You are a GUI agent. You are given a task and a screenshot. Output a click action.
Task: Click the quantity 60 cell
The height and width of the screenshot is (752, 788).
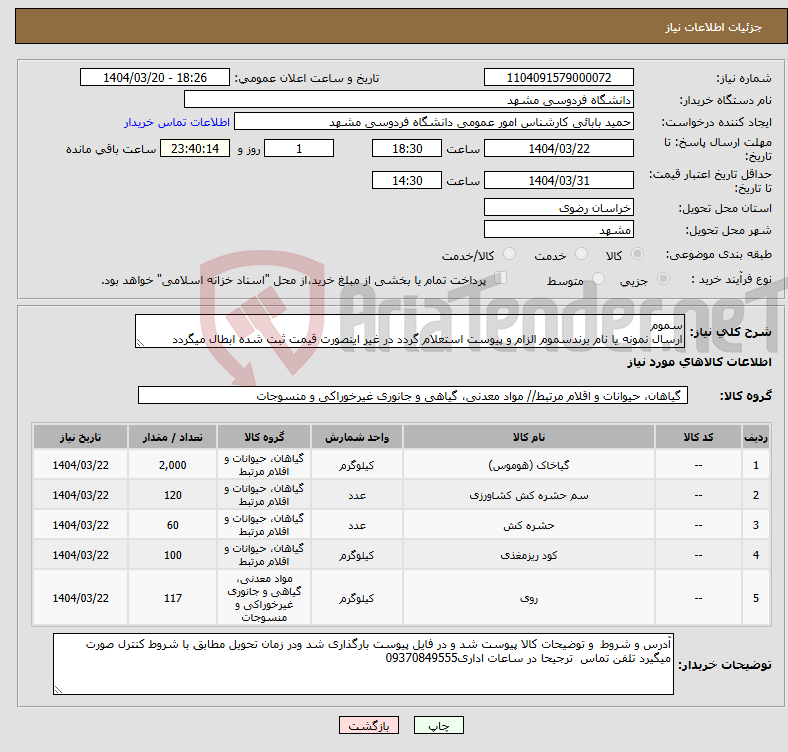point(172,525)
